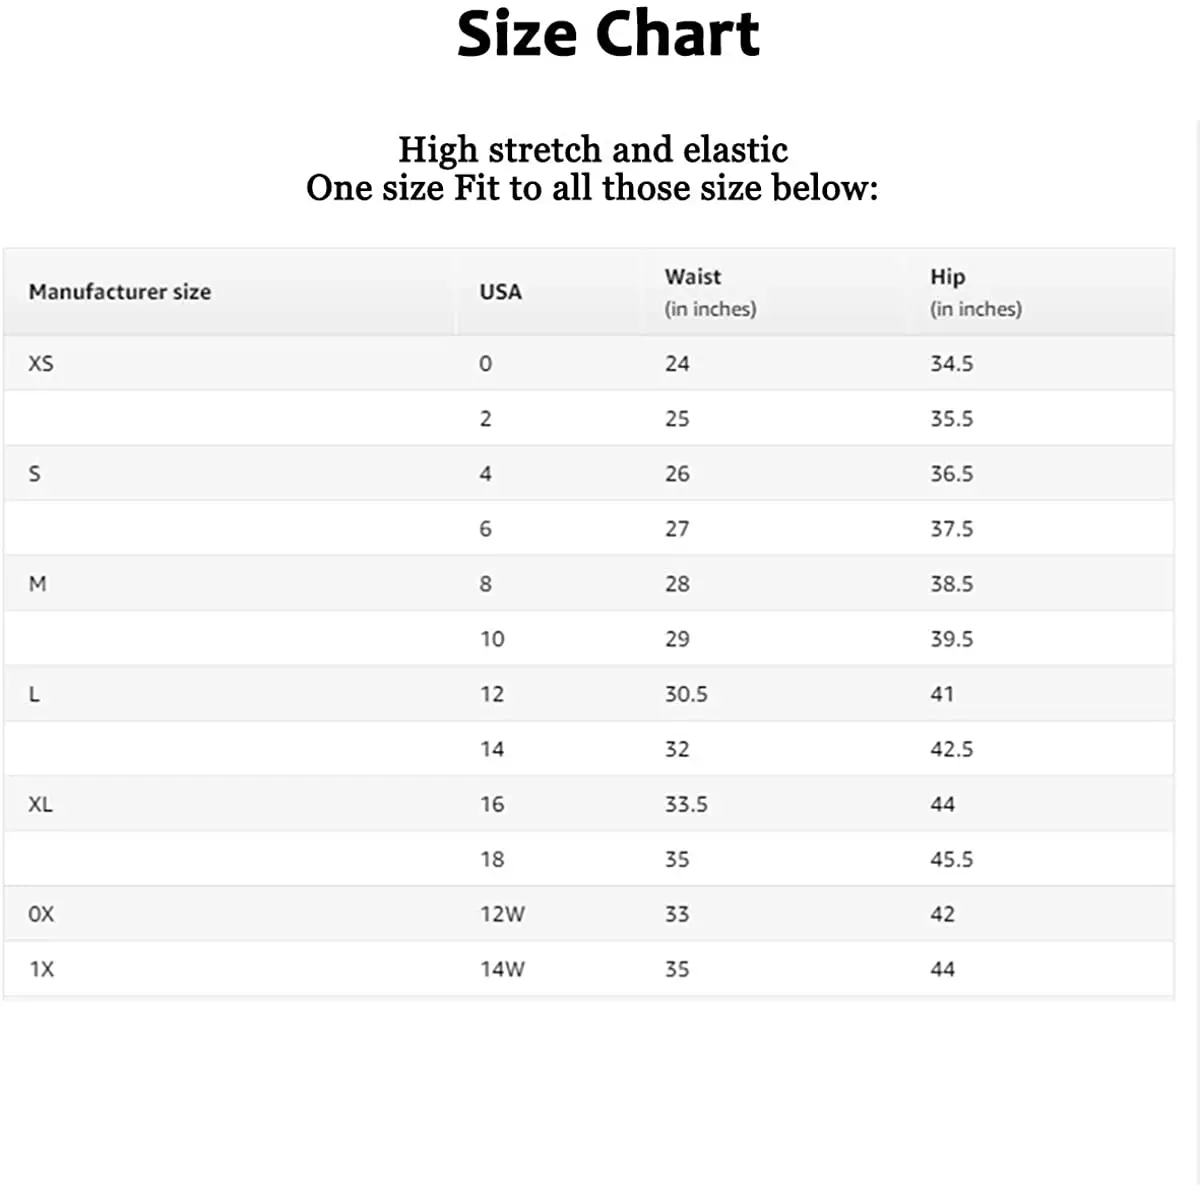Click the hip value 39.5
Viewport: 1200px width, 1188px height.
[951, 639]
